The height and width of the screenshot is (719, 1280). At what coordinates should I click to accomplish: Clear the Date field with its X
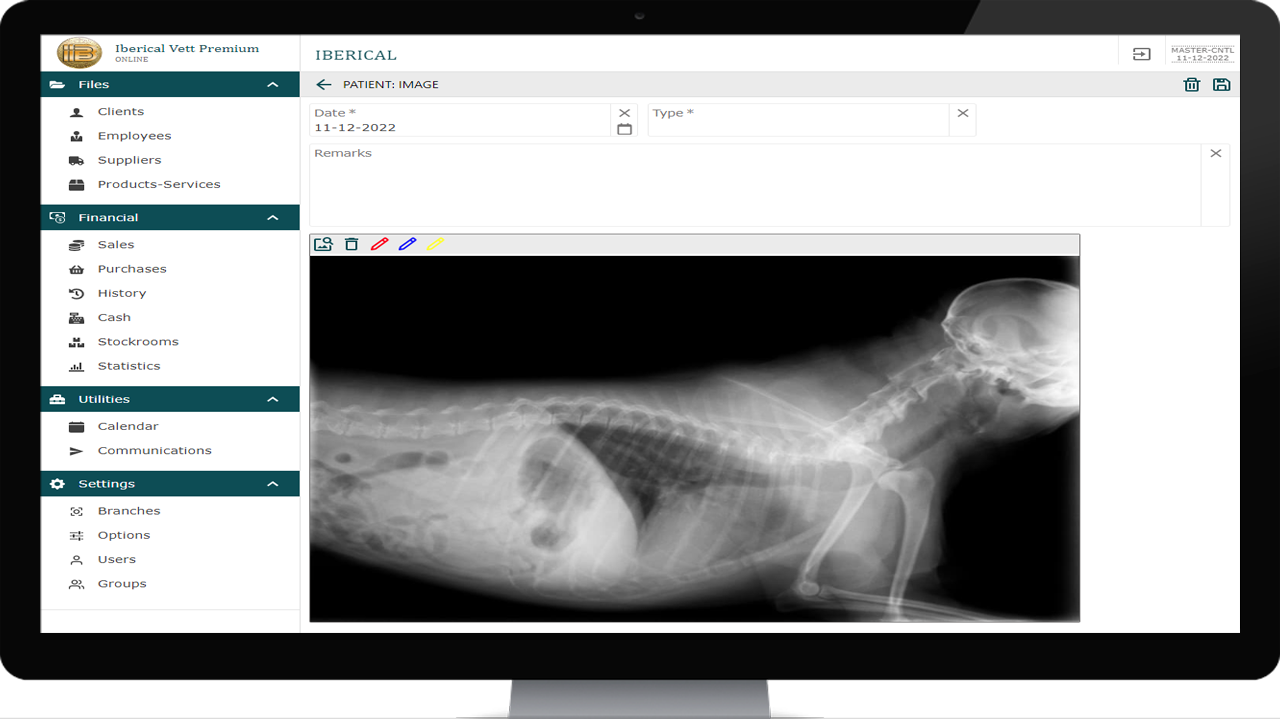625,113
